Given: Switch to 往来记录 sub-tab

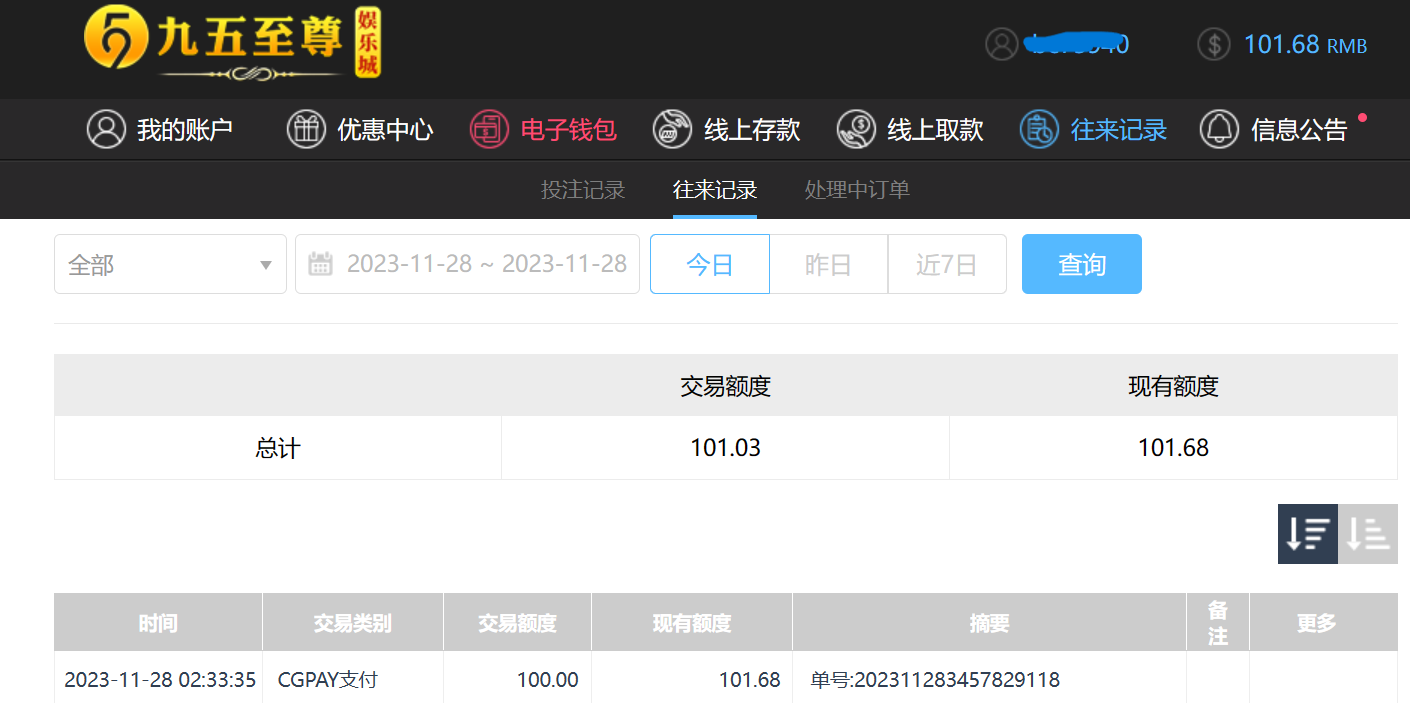Looking at the screenshot, I should tap(715, 189).
